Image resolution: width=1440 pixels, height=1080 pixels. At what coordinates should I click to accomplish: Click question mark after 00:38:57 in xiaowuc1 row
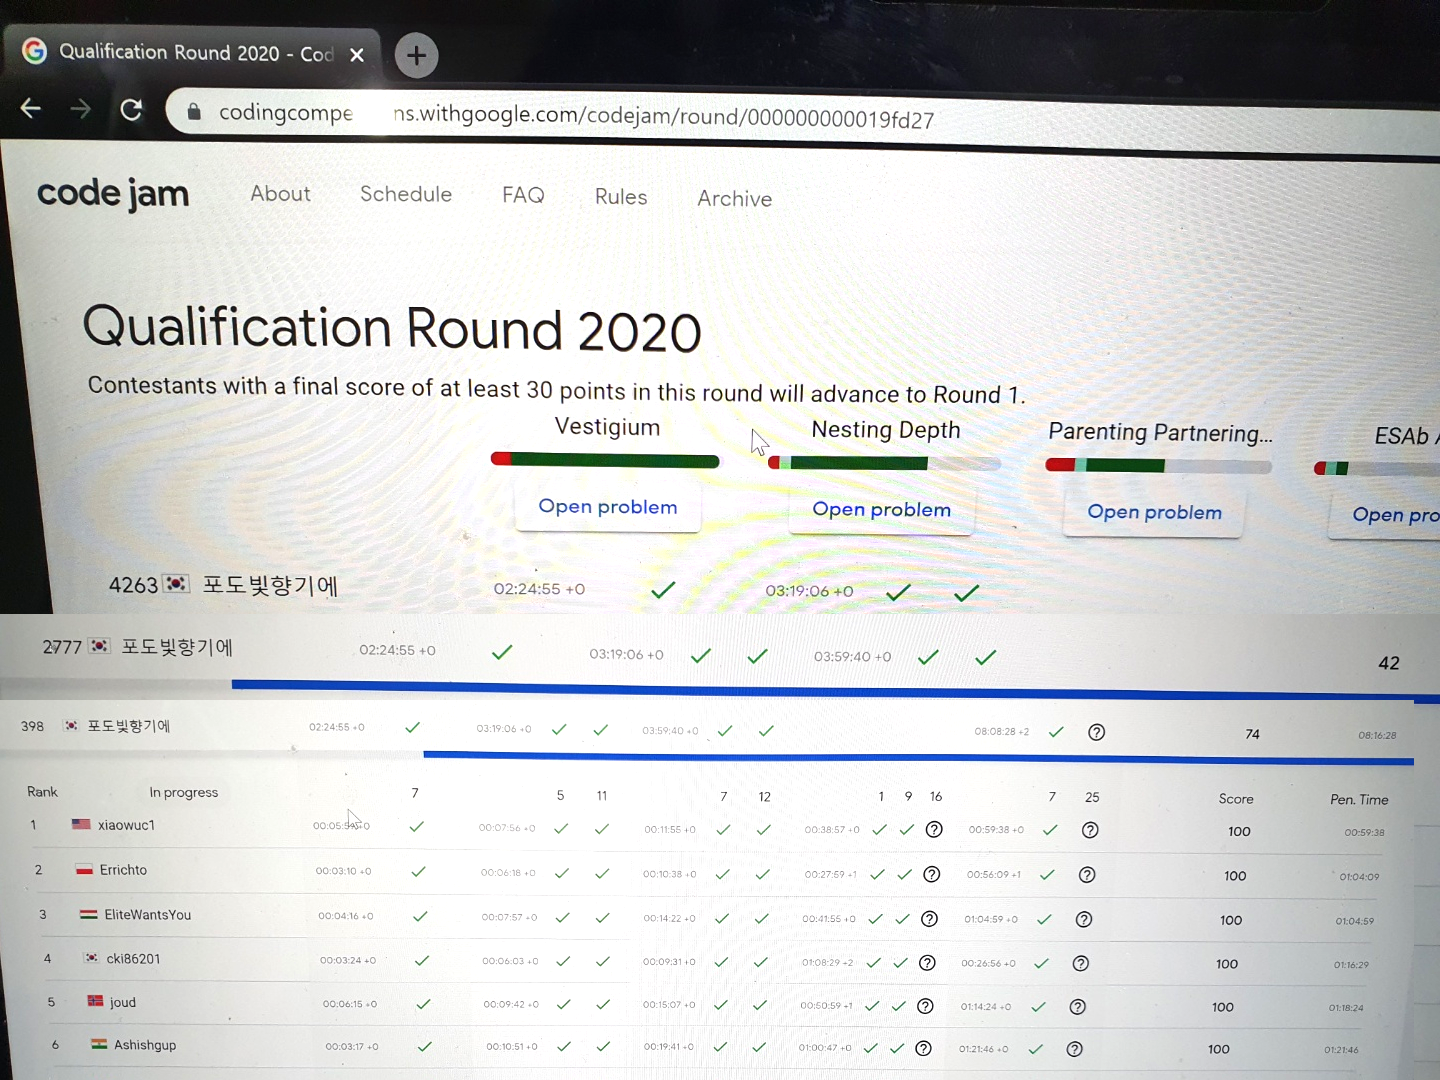coord(934,829)
